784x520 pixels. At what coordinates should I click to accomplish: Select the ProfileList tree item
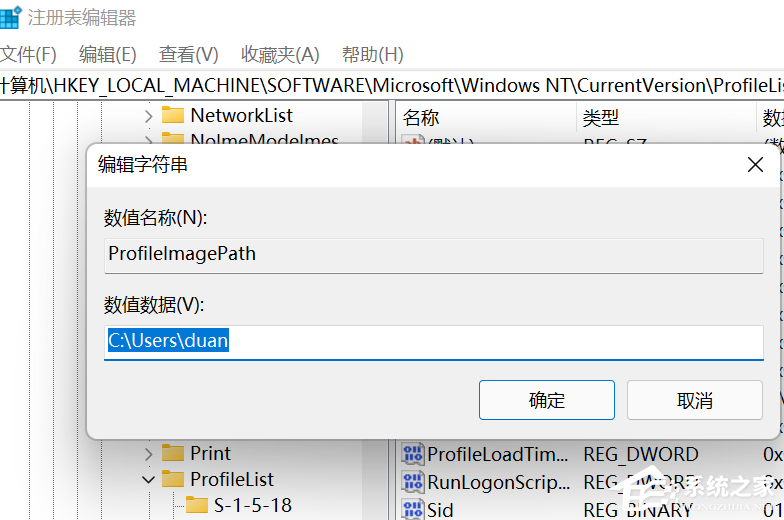click(x=232, y=480)
